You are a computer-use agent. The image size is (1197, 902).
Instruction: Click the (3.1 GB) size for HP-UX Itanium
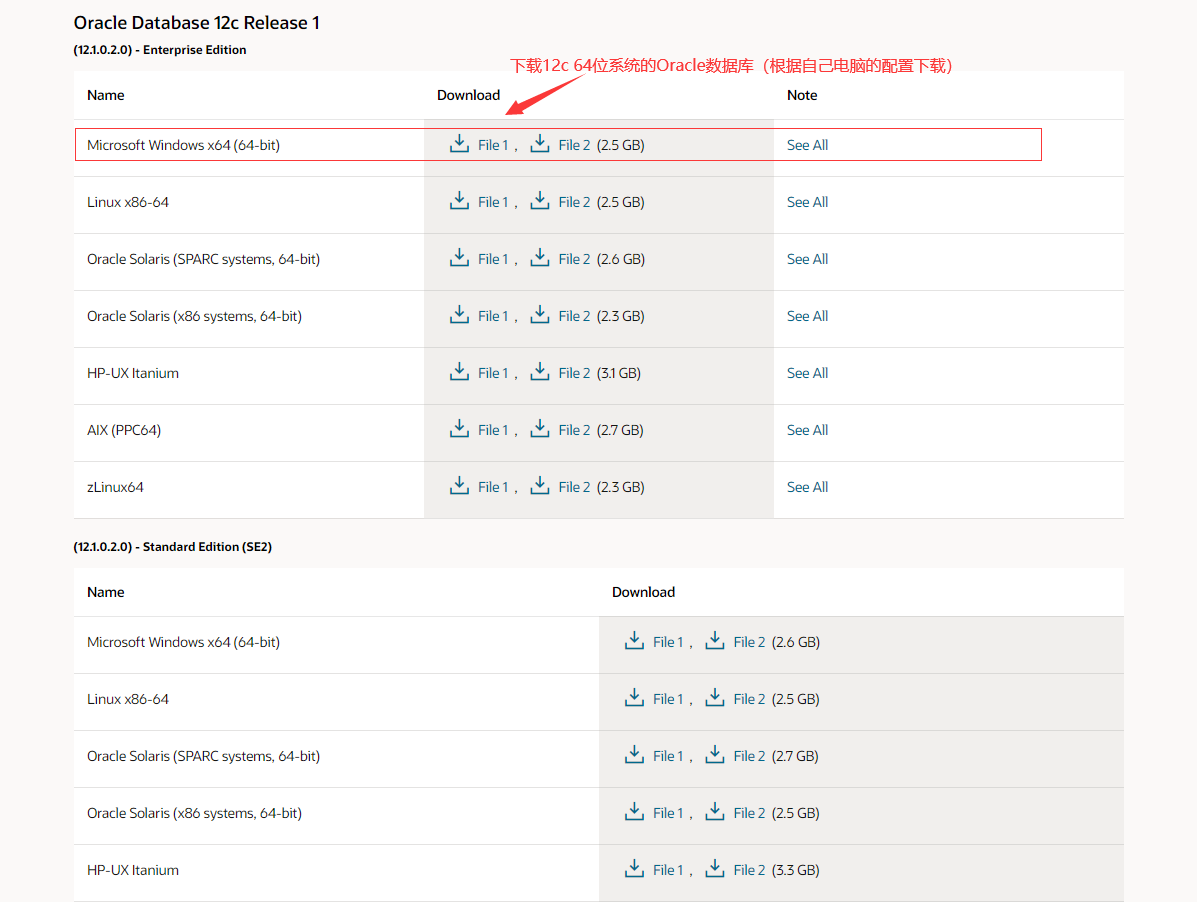619,373
